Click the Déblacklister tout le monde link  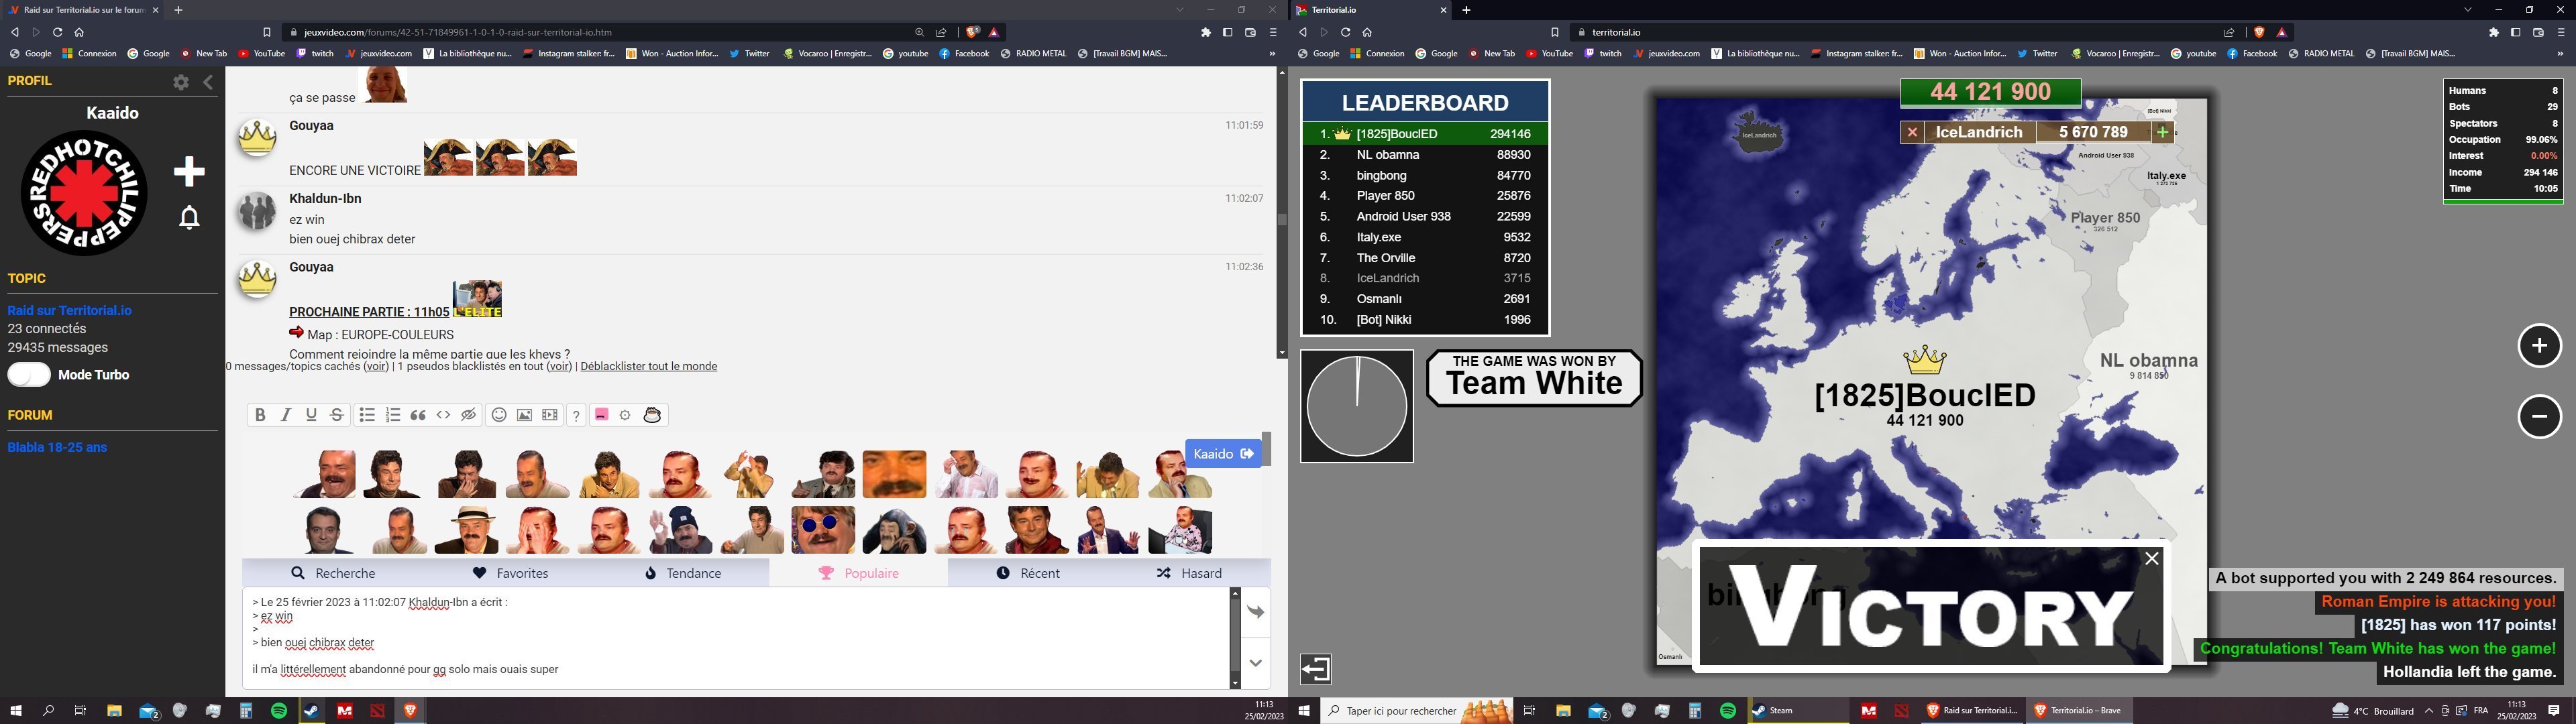[x=648, y=366]
